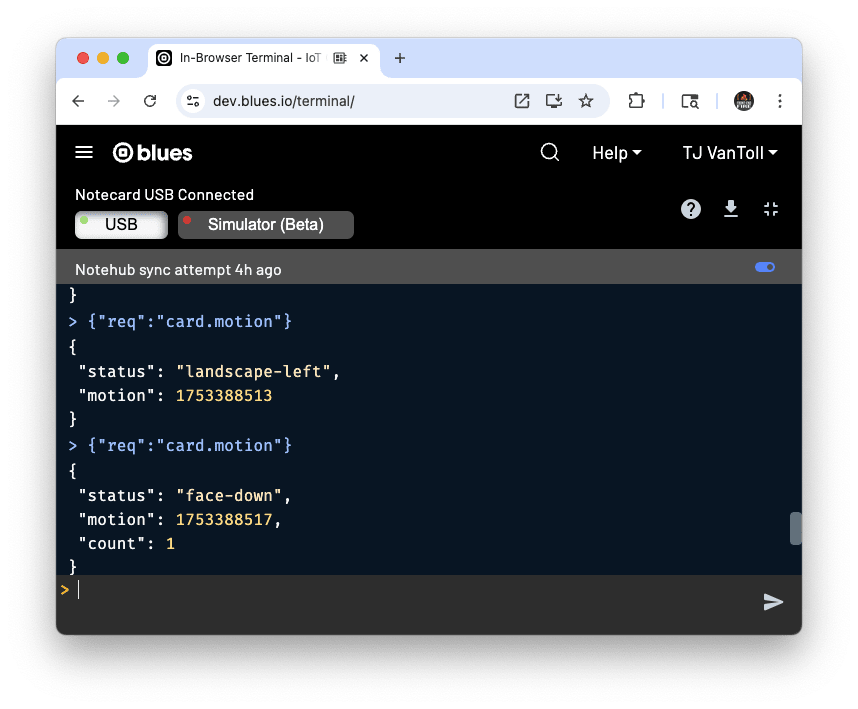Screen dimensions: 858x709
Task: Select the In-Browser Terminal tab
Action: click(x=264, y=58)
